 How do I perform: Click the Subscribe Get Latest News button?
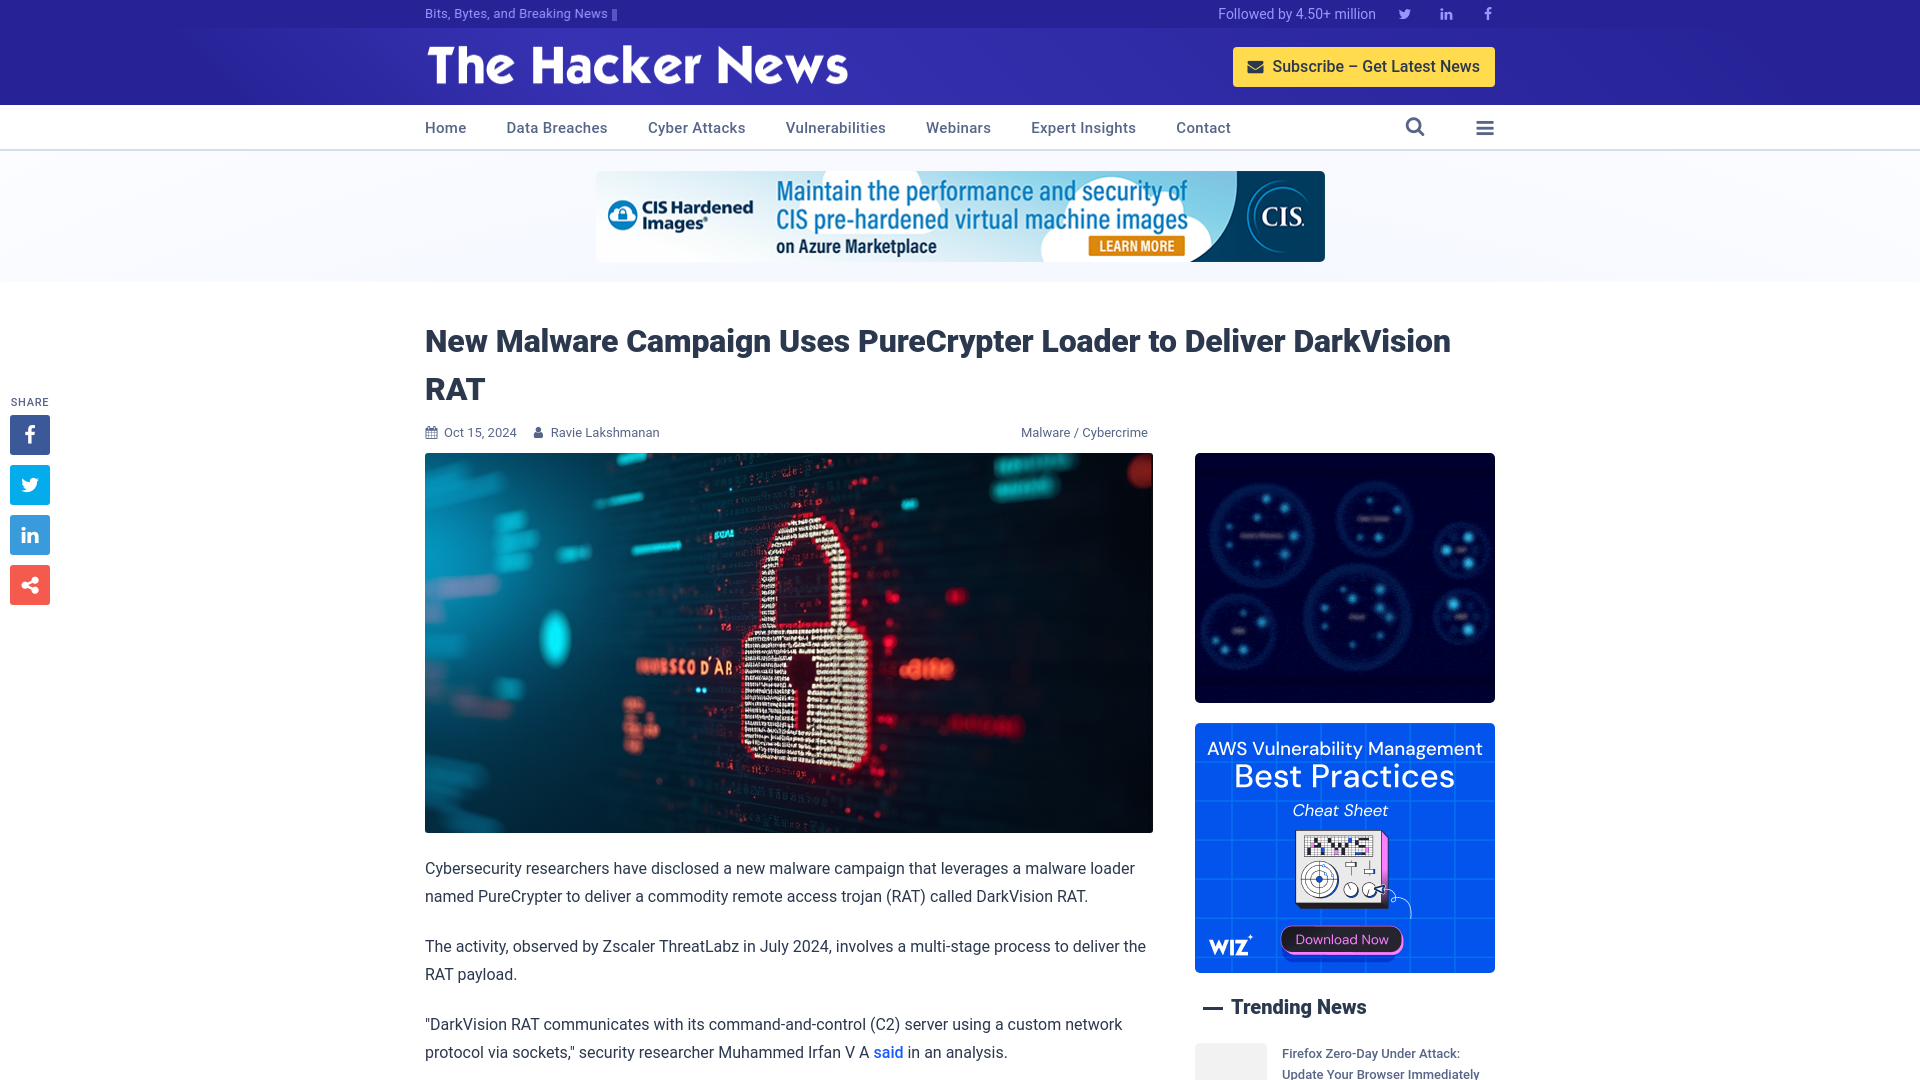(x=1364, y=66)
